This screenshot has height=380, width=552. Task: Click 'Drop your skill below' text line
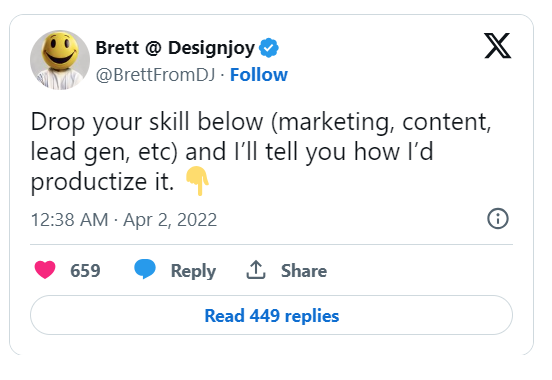coord(147,122)
